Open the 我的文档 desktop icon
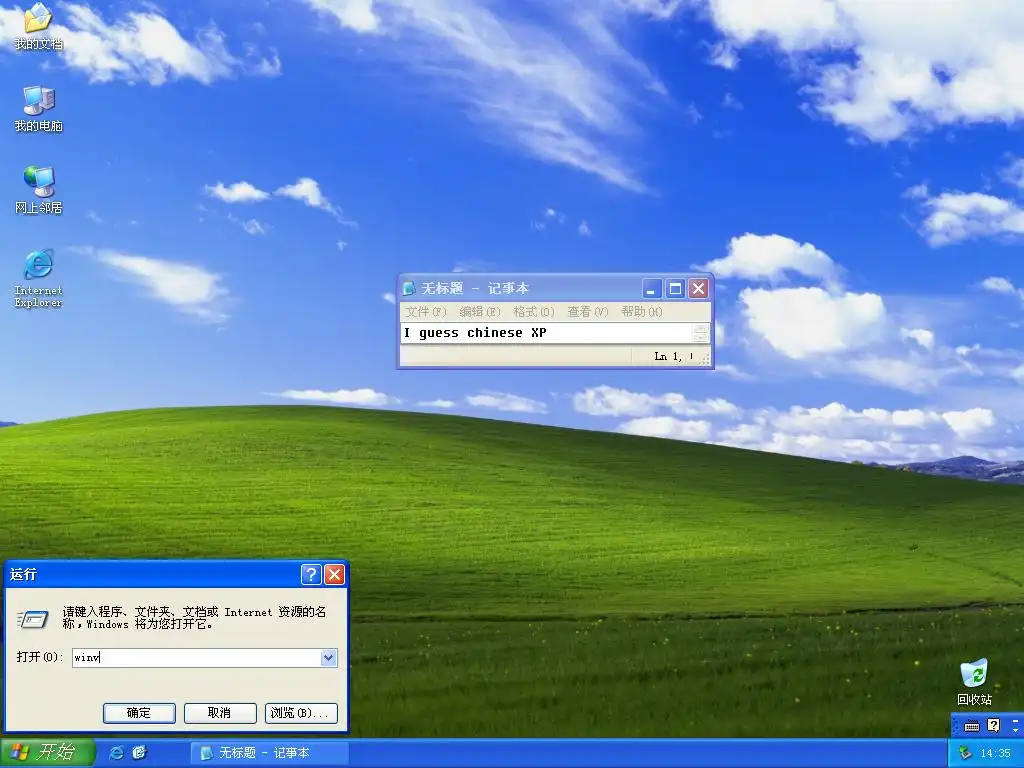Screen dimensions: 1024x768 click(39, 26)
